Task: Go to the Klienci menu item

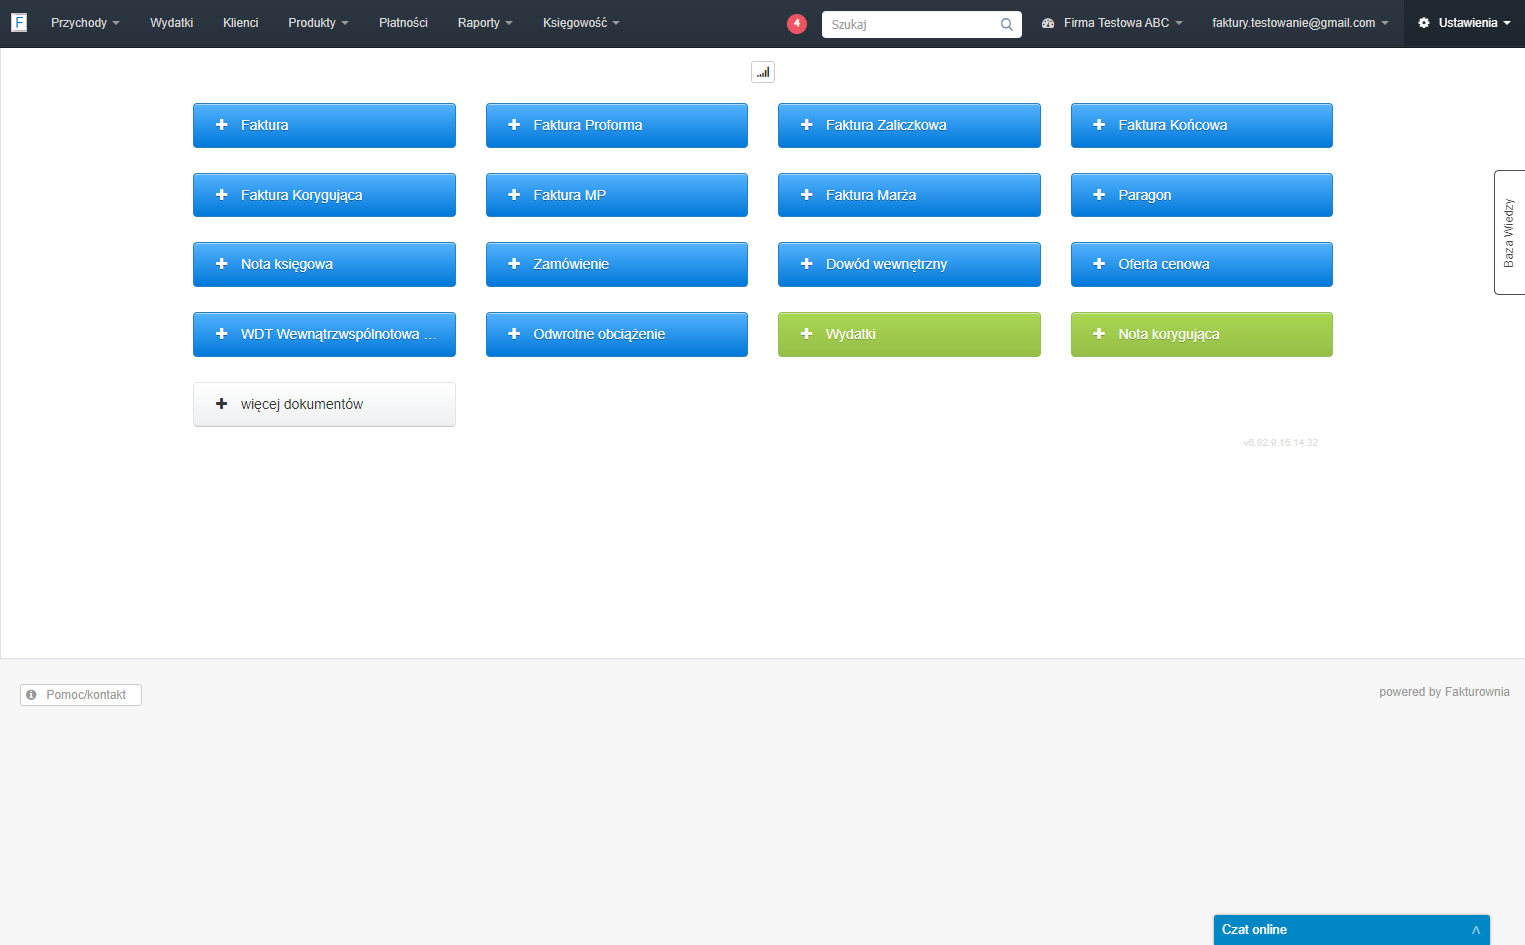Action: pos(240,23)
